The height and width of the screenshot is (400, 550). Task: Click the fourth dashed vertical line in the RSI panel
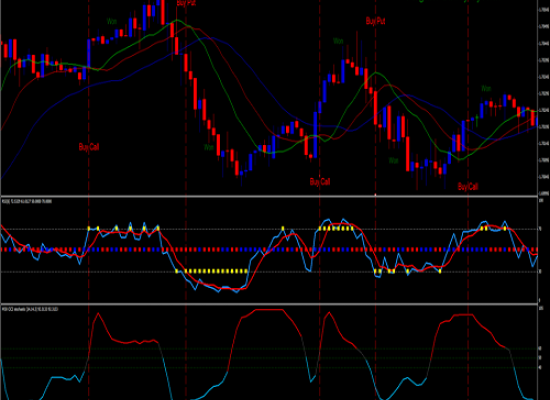coord(376,250)
